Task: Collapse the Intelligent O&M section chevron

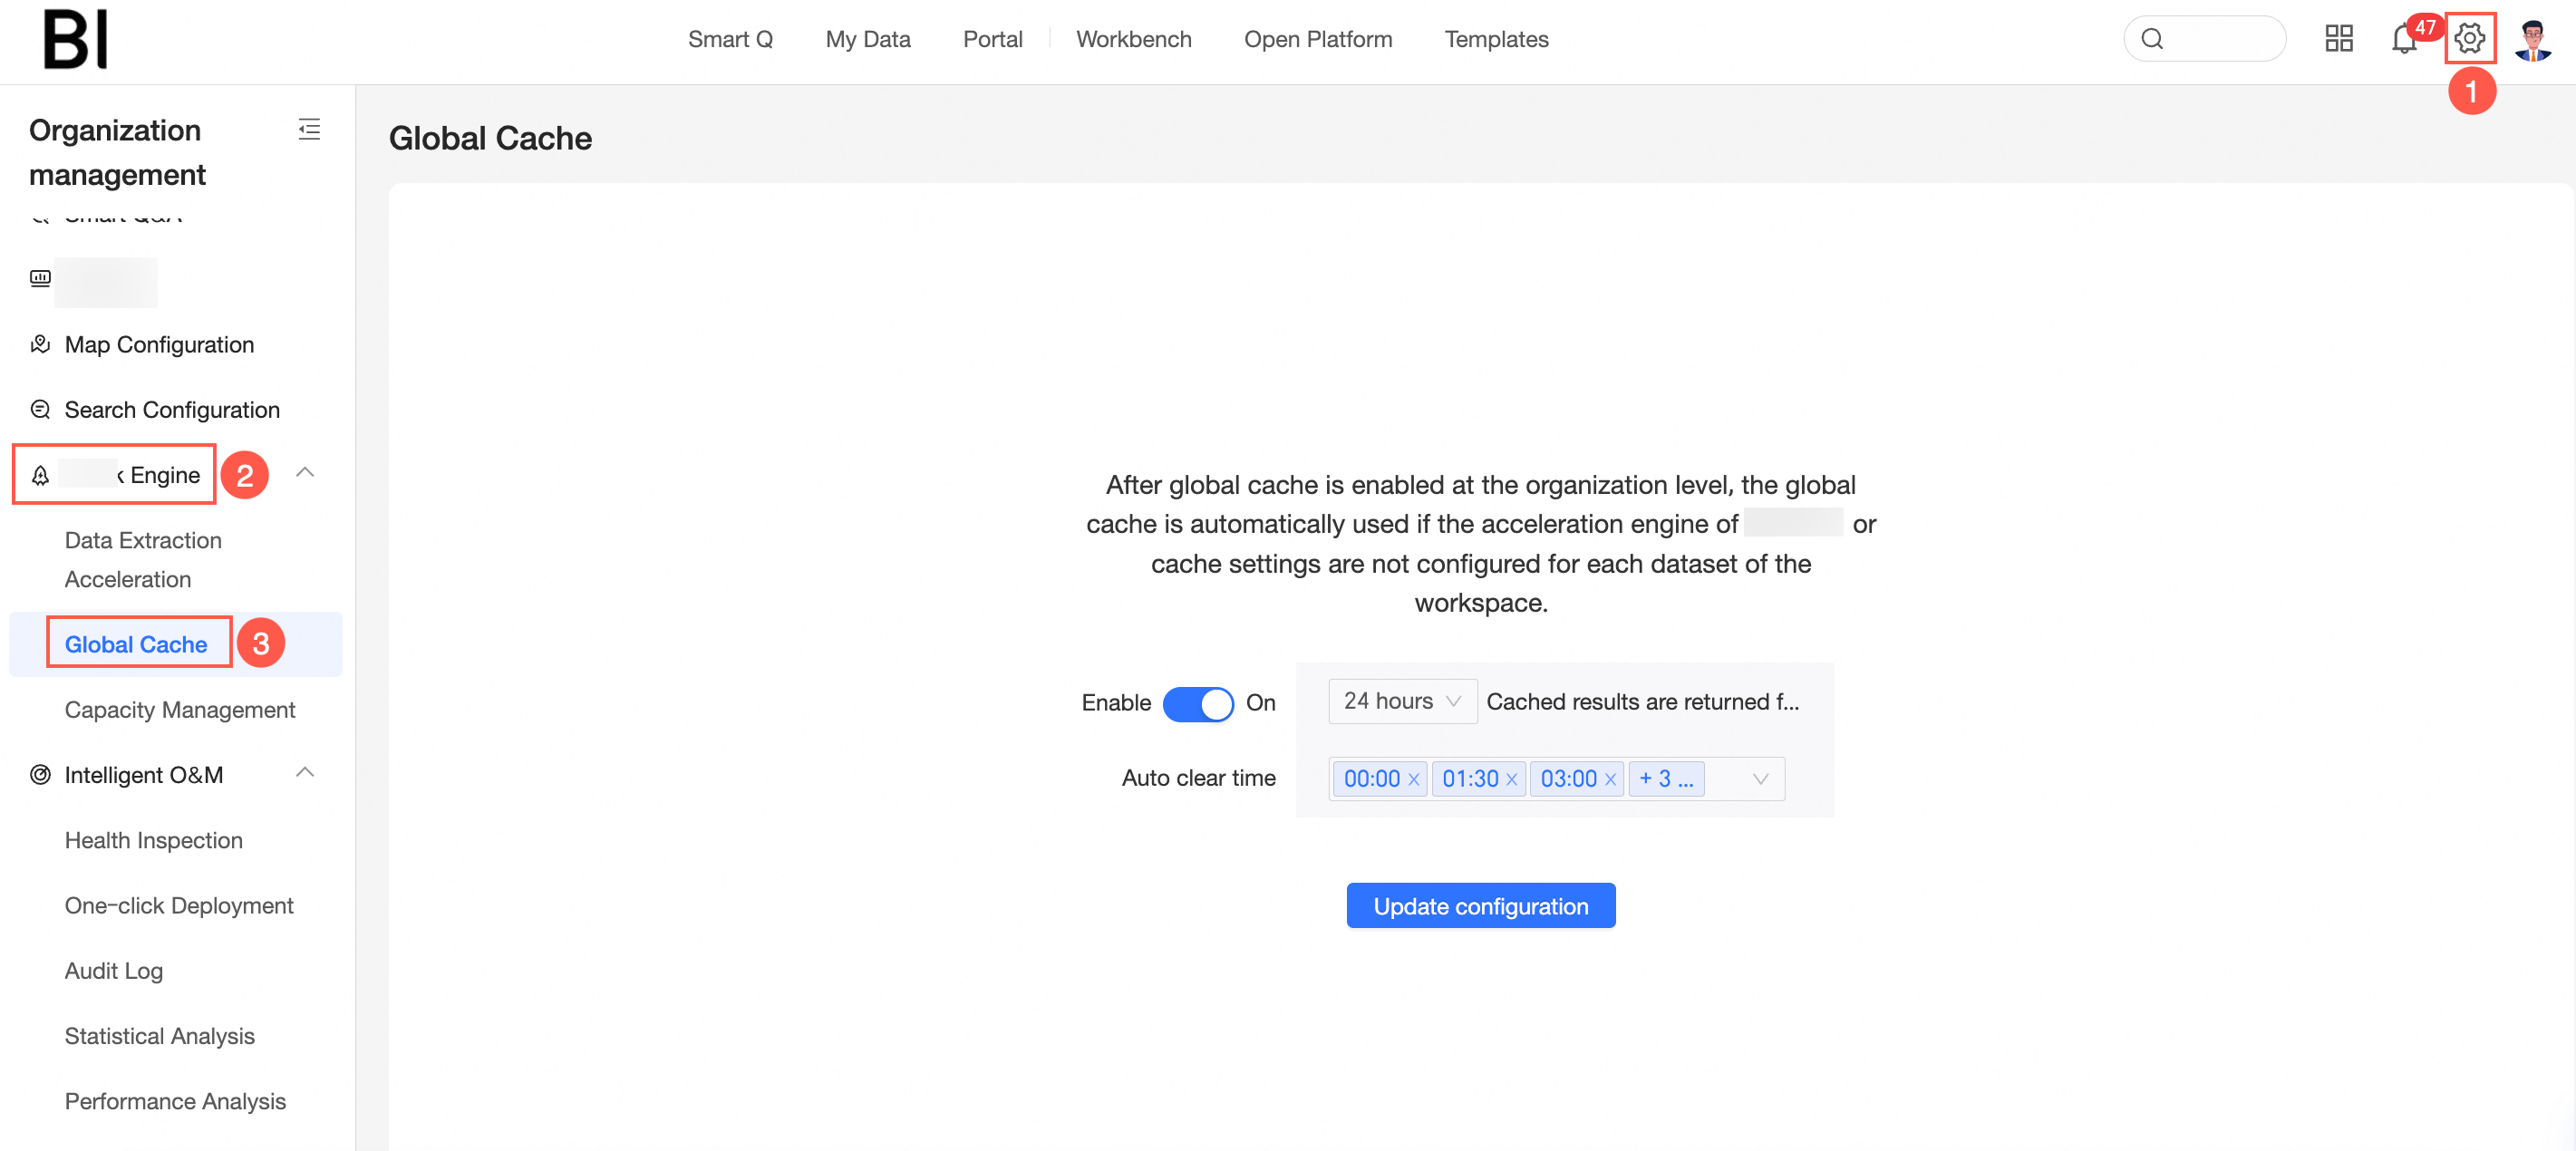Action: click(x=305, y=773)
